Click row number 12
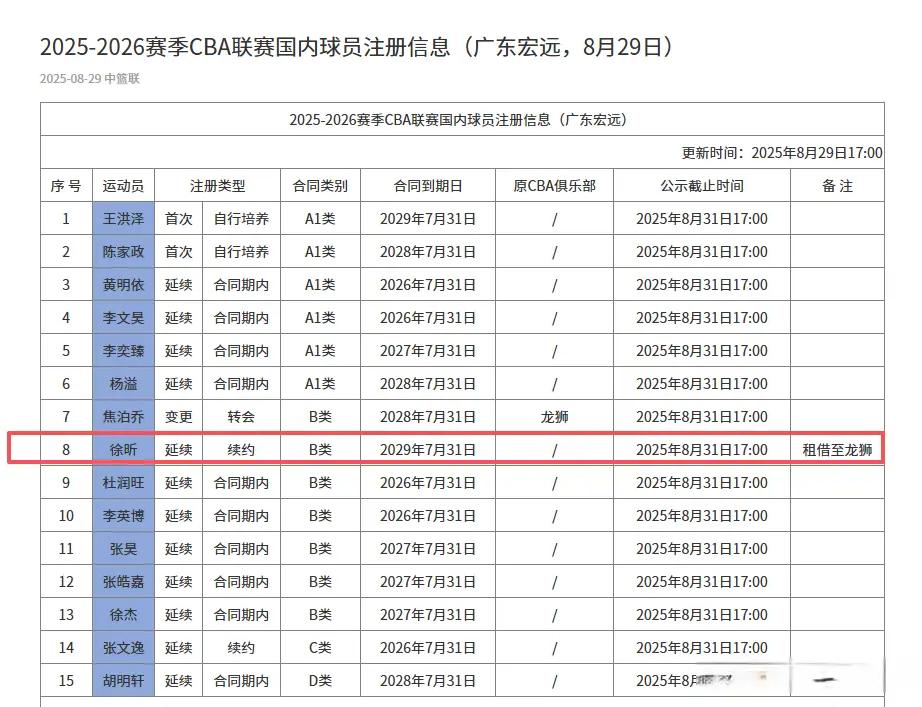 pyautogui.click(x=66, y=582)
